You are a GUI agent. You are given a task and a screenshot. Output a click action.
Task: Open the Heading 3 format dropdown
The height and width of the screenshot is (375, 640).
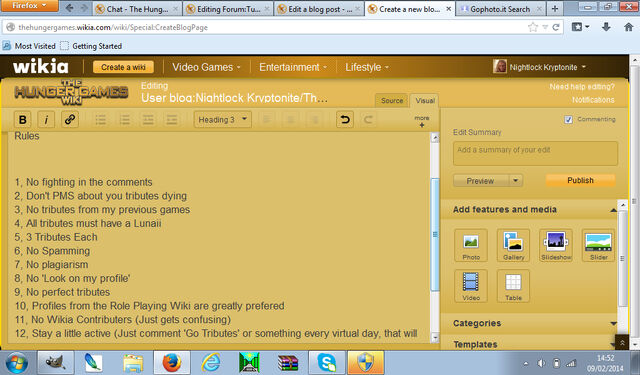[222, 120]
